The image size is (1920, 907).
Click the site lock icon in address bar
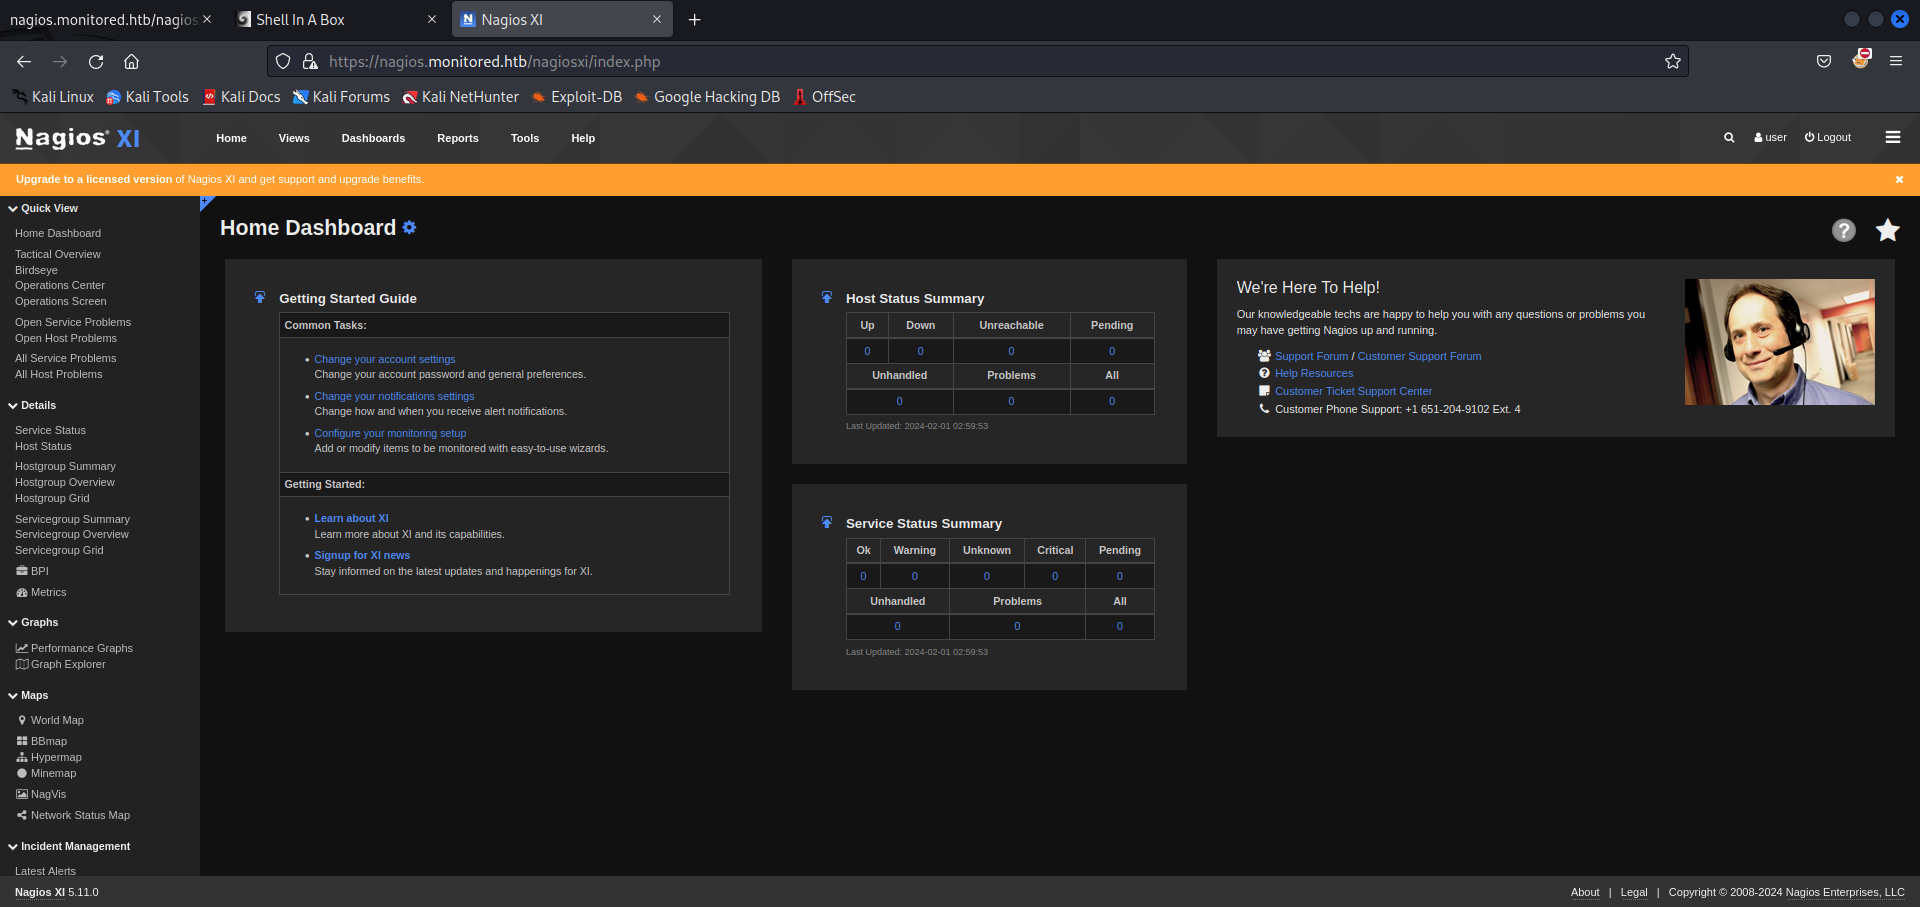click(x=310, y=62)
